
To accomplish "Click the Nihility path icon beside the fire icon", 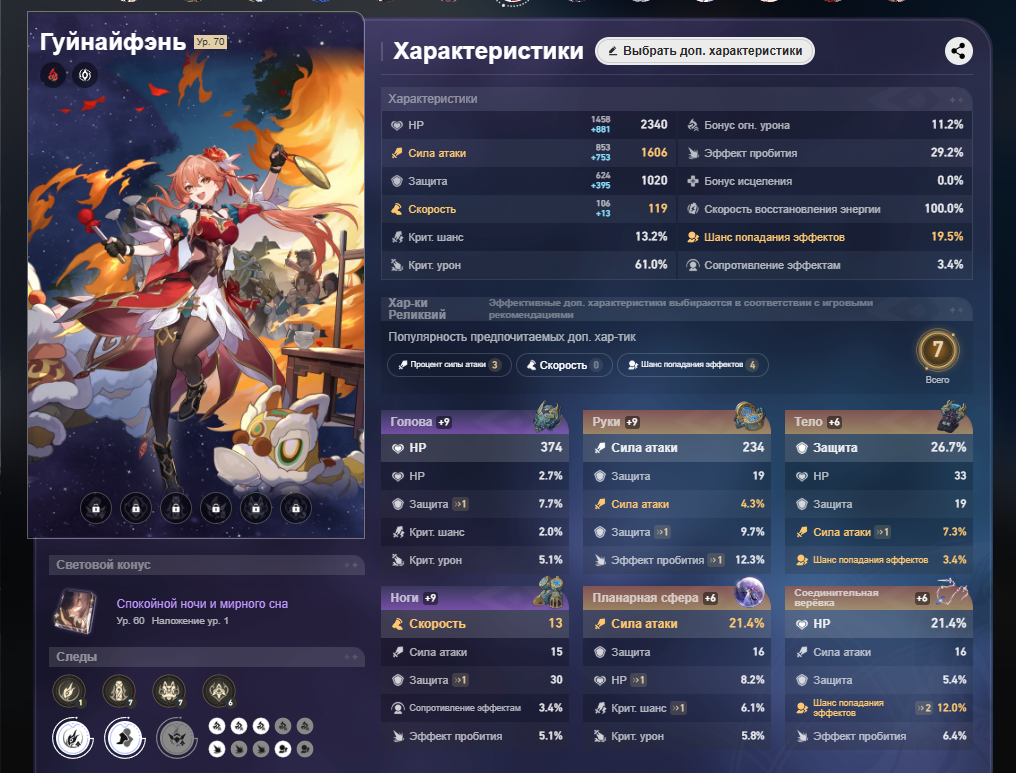I will (85, 75).
